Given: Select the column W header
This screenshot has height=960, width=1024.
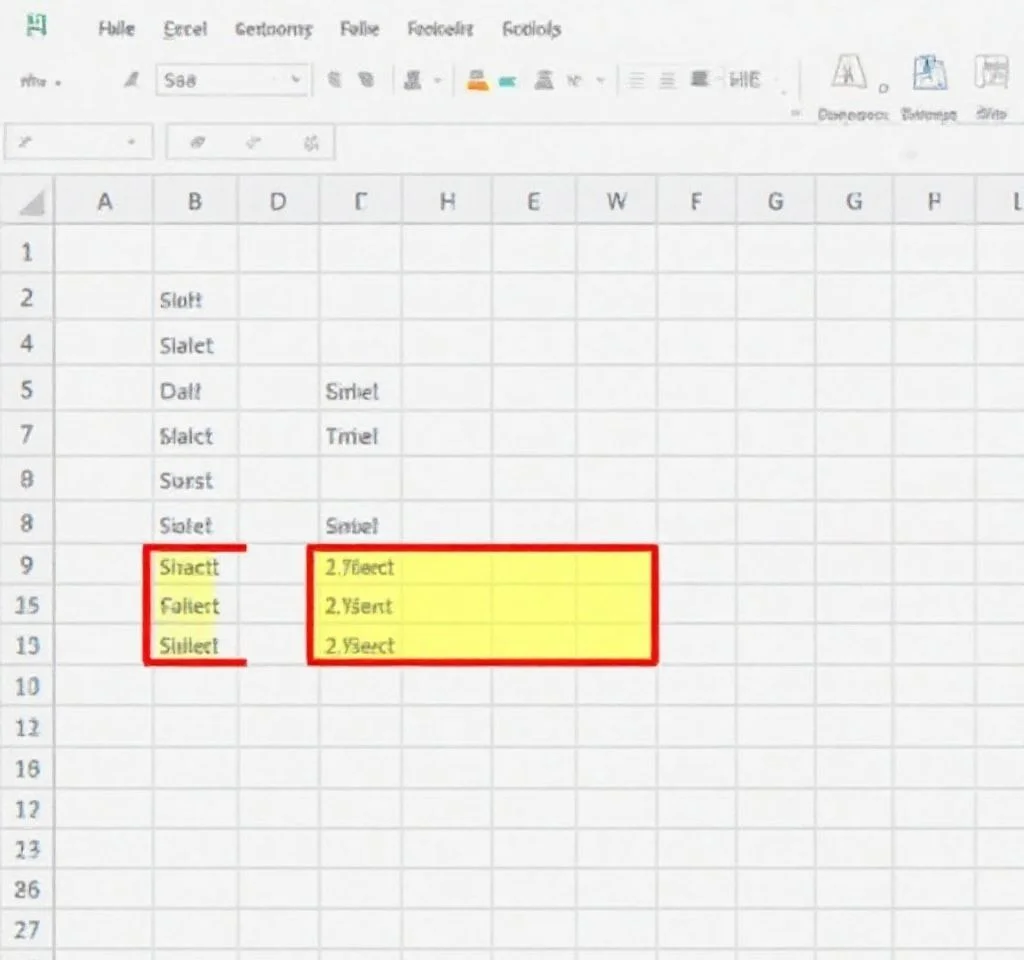Looking at the screenshot, I should pyautogui.click(x=617, y=202).
